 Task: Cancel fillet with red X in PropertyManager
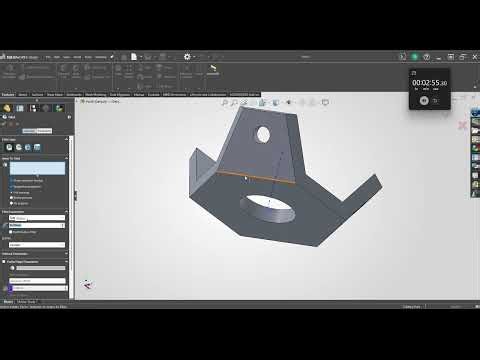click(11, 124)
